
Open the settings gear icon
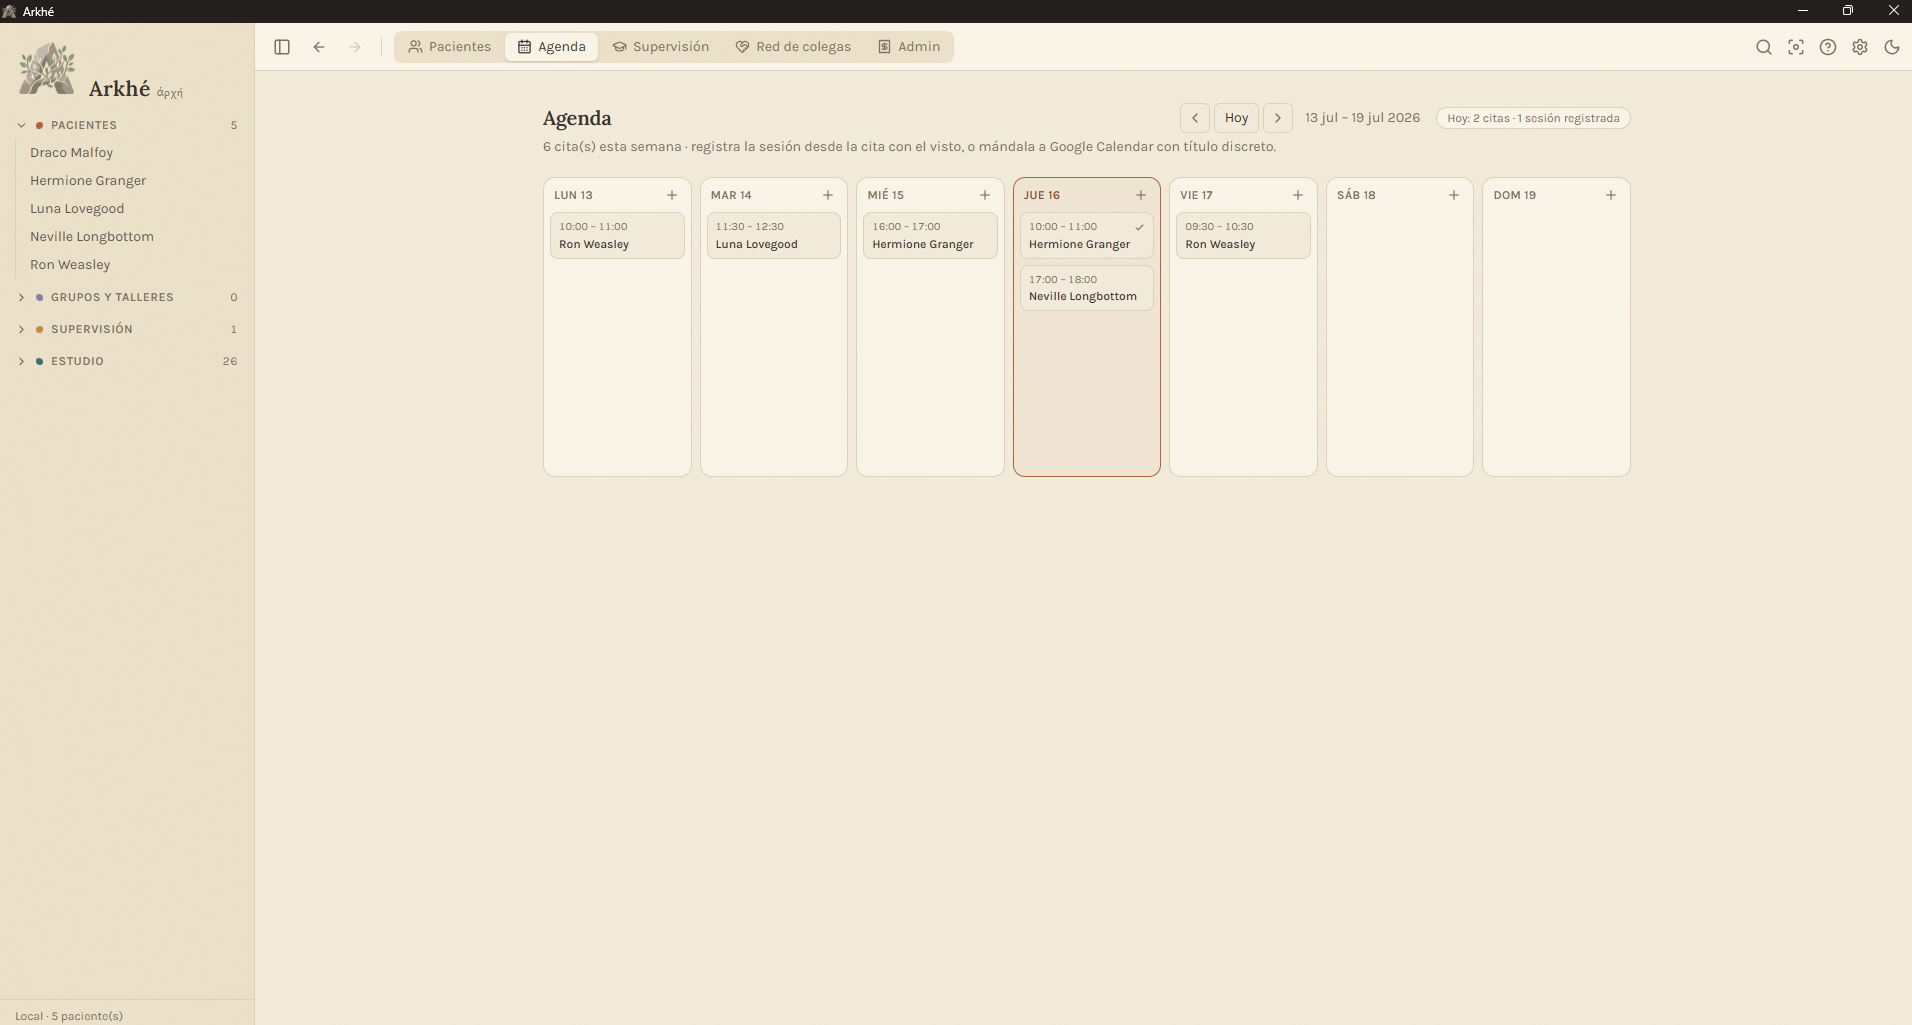tap(1860, 47)
